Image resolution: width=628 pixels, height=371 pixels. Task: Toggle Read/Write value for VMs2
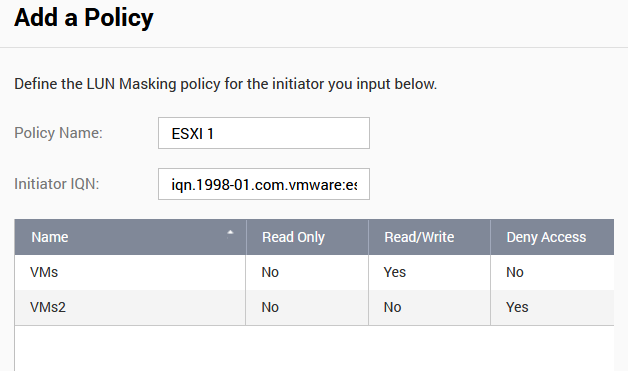coord(429,307)
